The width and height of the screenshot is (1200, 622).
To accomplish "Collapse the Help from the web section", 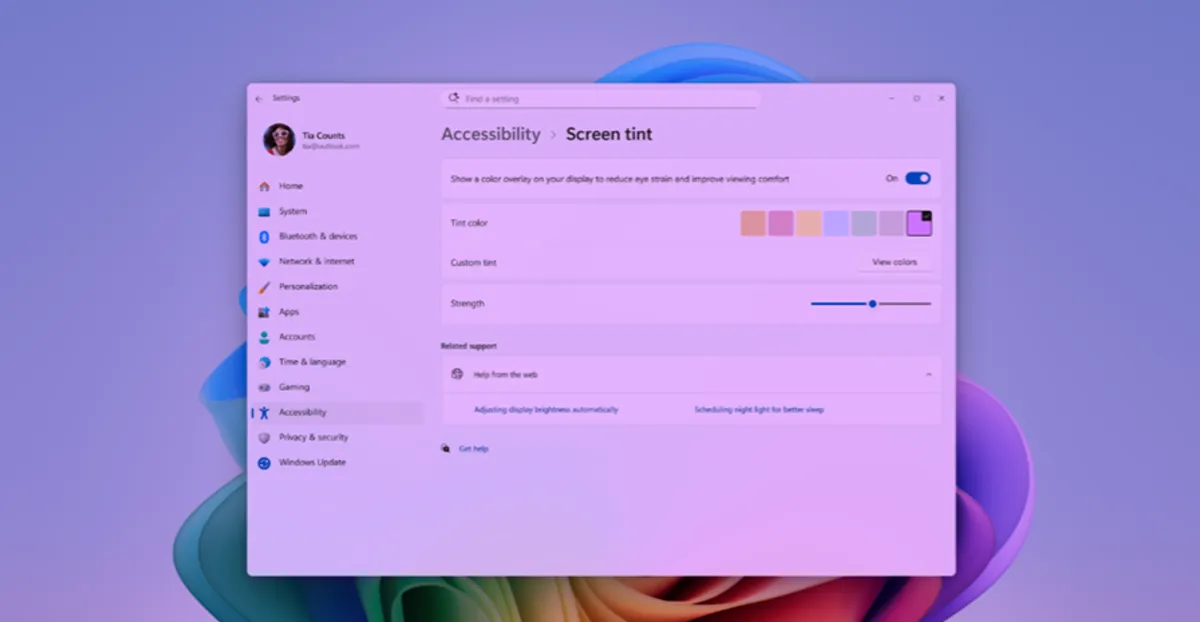I will [x=928, y=374].
